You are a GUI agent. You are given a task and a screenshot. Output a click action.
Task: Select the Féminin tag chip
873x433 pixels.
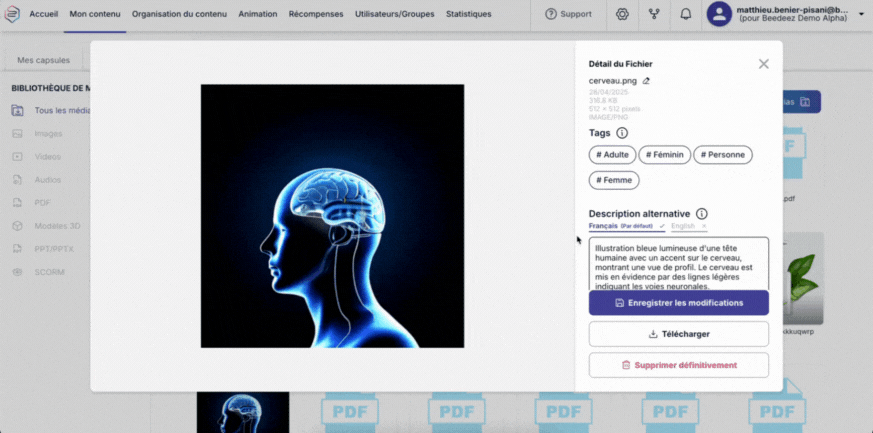(x=664, y=154)
